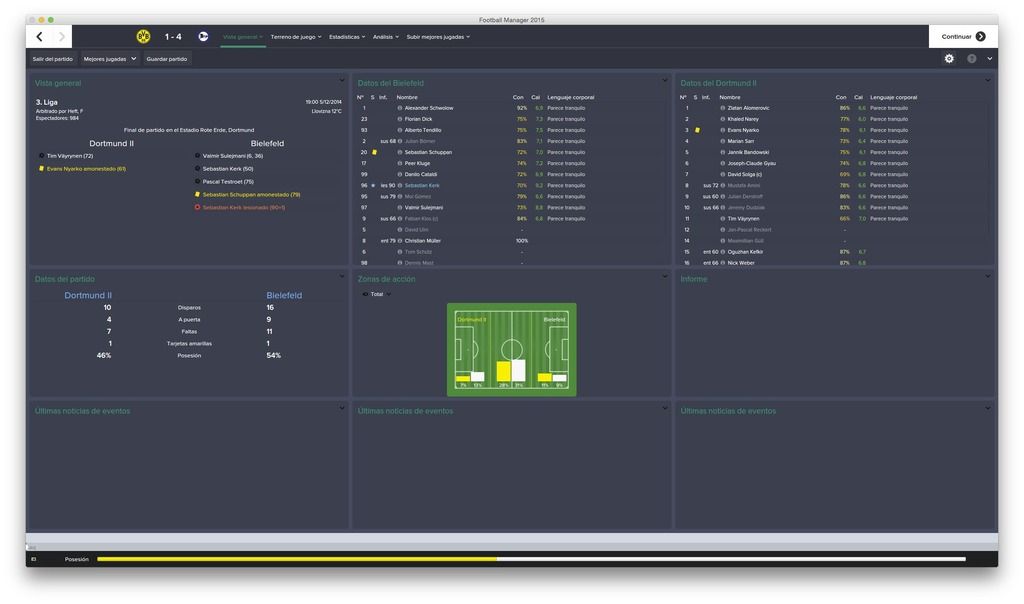Click goal event Pascal Testroet (75)
Viewport: 1024px width, 604px height.
point(228,182)
